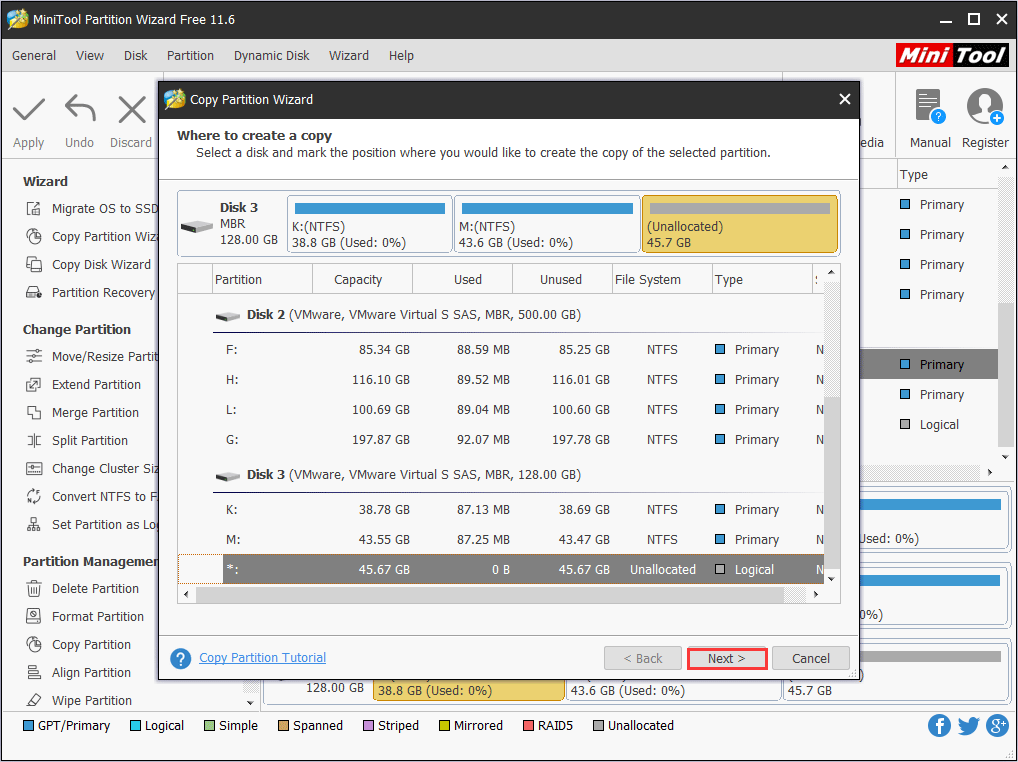Screen dimensions: 1018x762
Task: Open the Dynamic Disk menu
Action: click(271, 56)
